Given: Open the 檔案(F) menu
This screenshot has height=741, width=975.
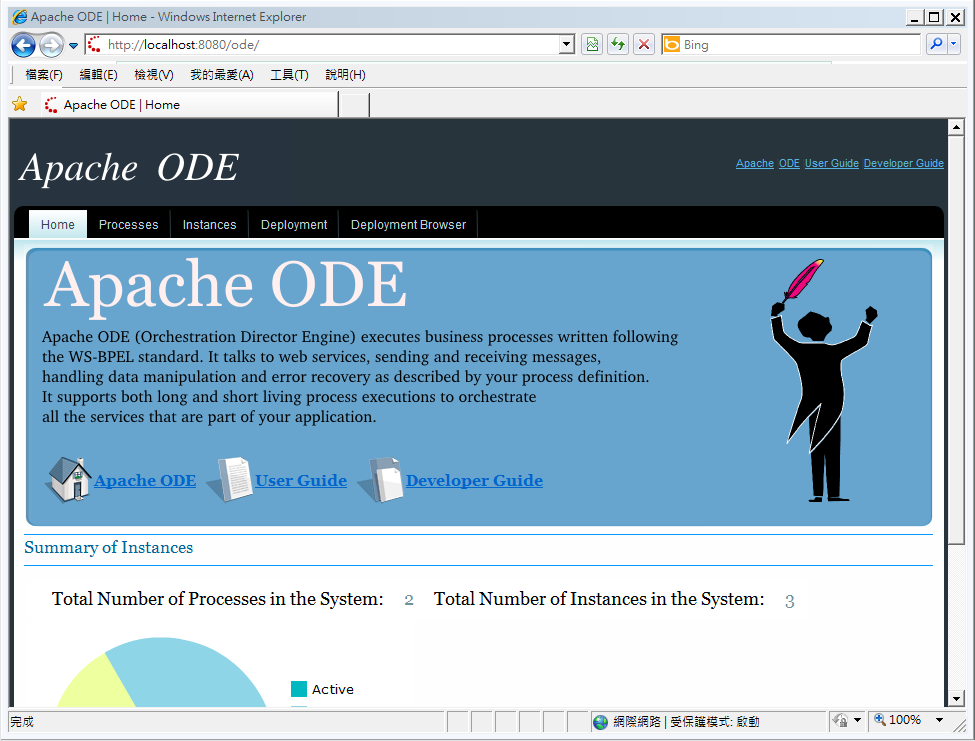Looking at the screenshot, I should [44, 75].
